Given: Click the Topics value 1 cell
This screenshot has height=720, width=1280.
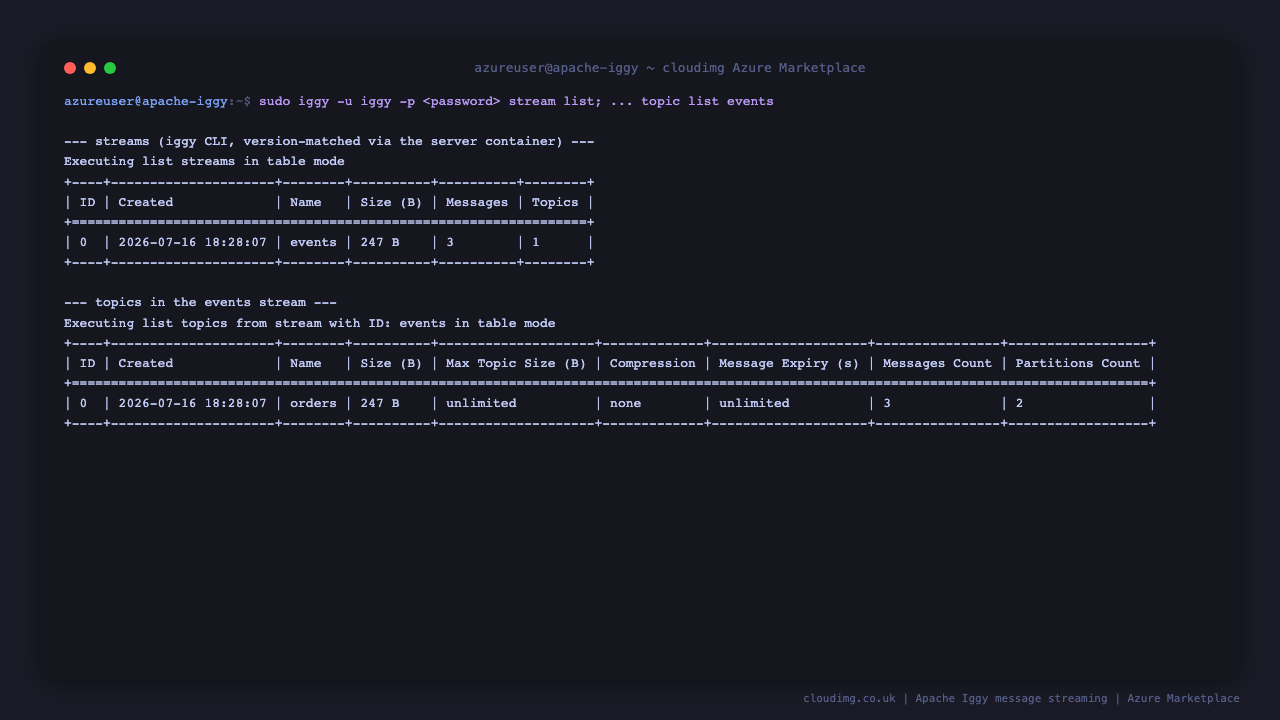Looking at the screenshot, I should coord(536,242).
